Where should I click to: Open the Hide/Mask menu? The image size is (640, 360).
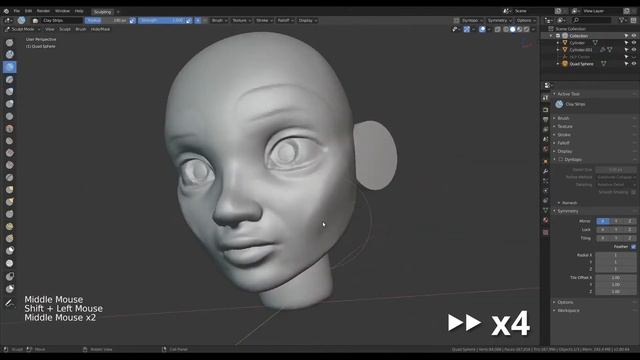[x=100, y=29]
